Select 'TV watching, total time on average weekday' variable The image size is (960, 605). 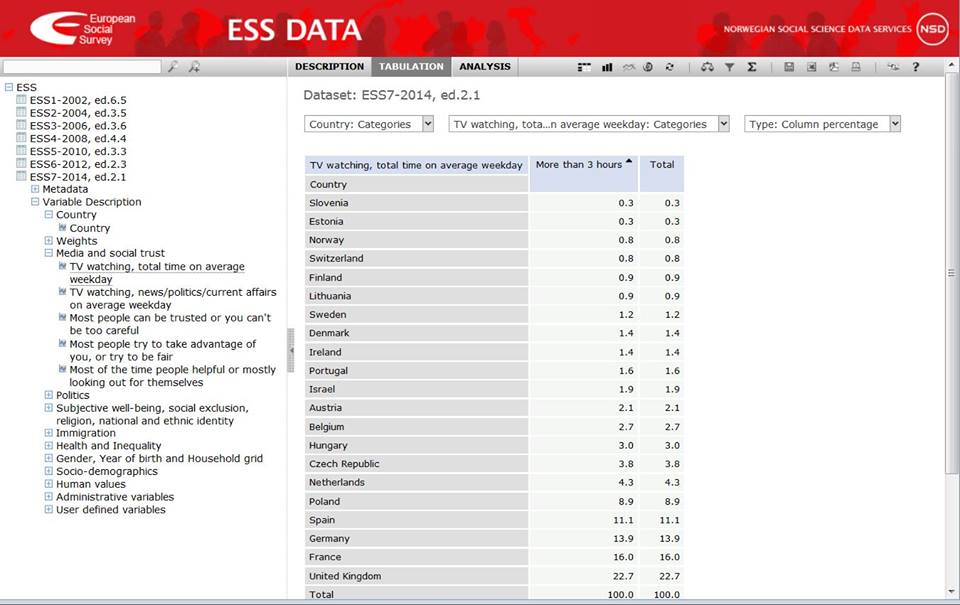[x=157, y=272]
